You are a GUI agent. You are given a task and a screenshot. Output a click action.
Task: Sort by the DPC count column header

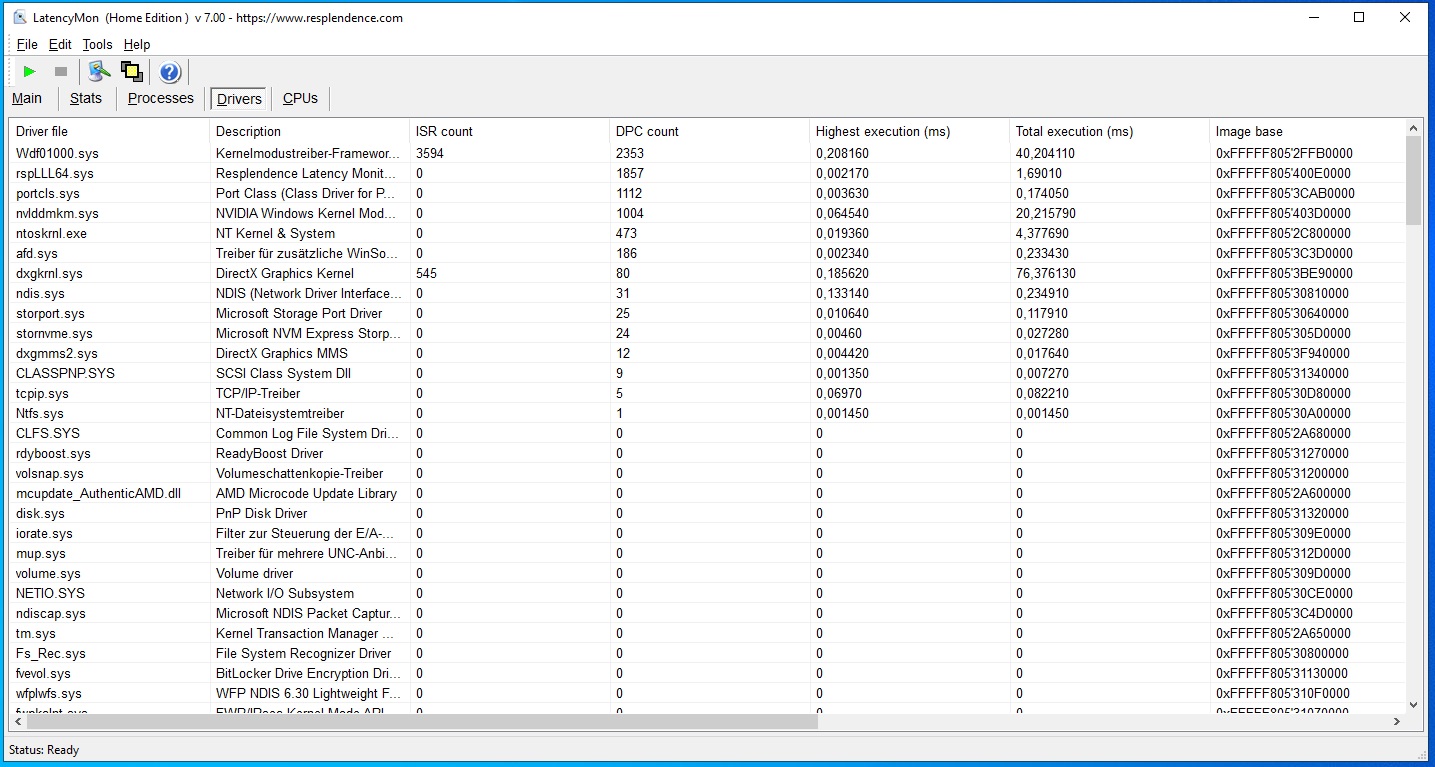pos(710,131)
